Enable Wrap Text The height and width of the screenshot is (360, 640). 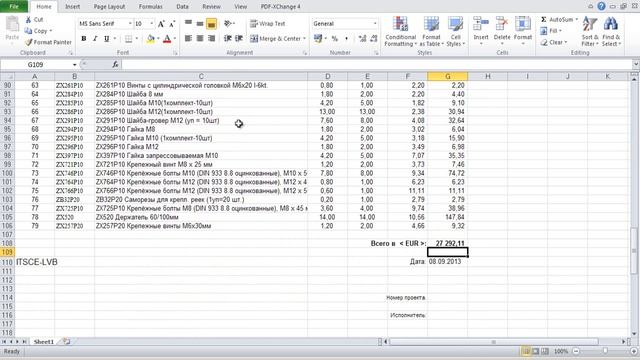coord(267,24)
